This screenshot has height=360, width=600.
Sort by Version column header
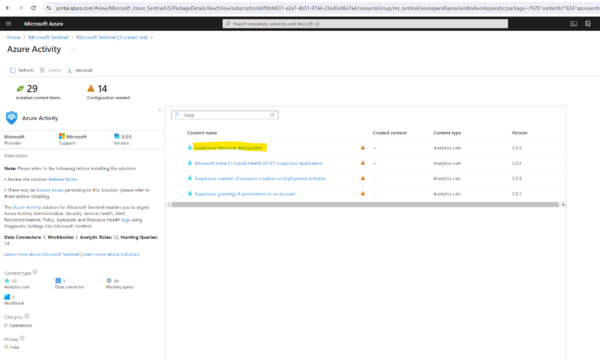click(519, 133)
